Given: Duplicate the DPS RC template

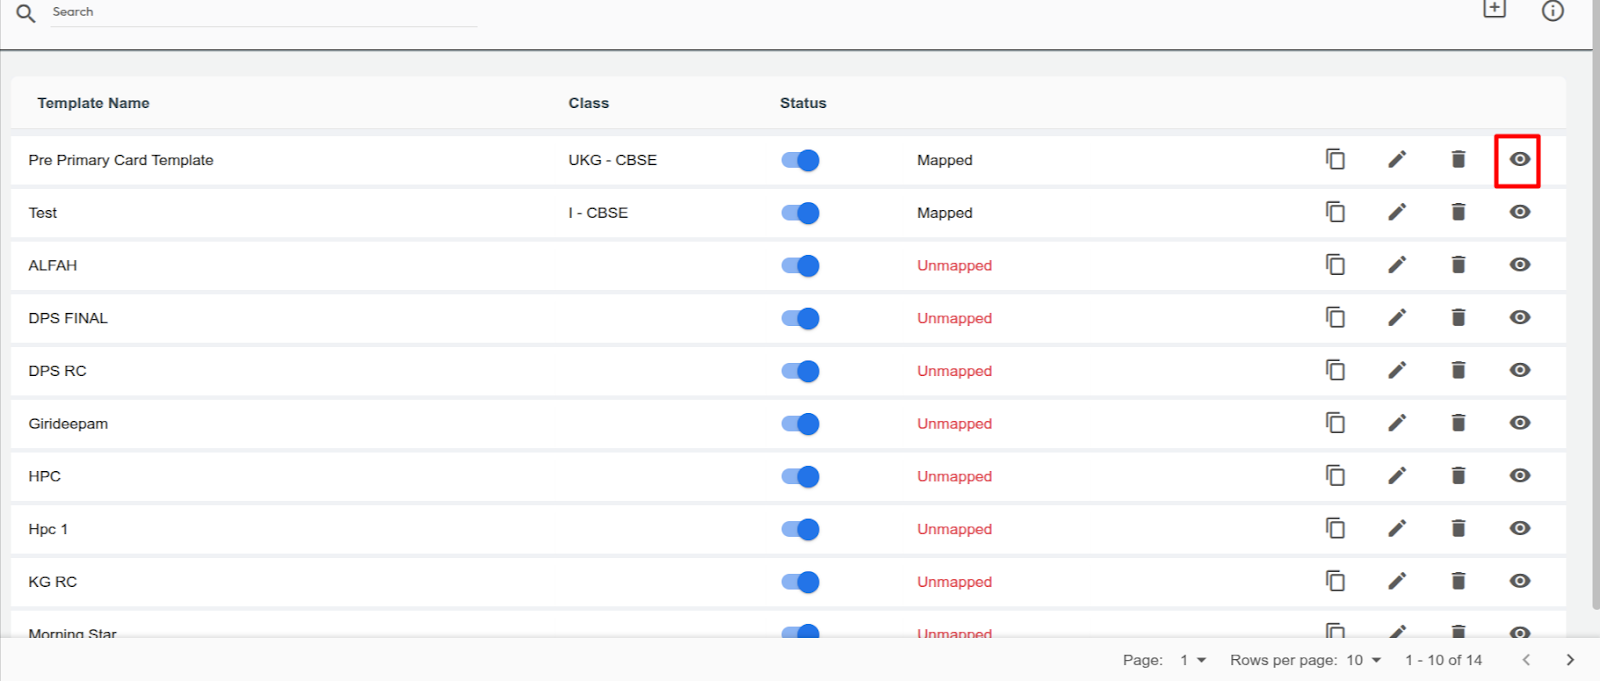Looking at the screenshot, I should tap(1335, 370).
